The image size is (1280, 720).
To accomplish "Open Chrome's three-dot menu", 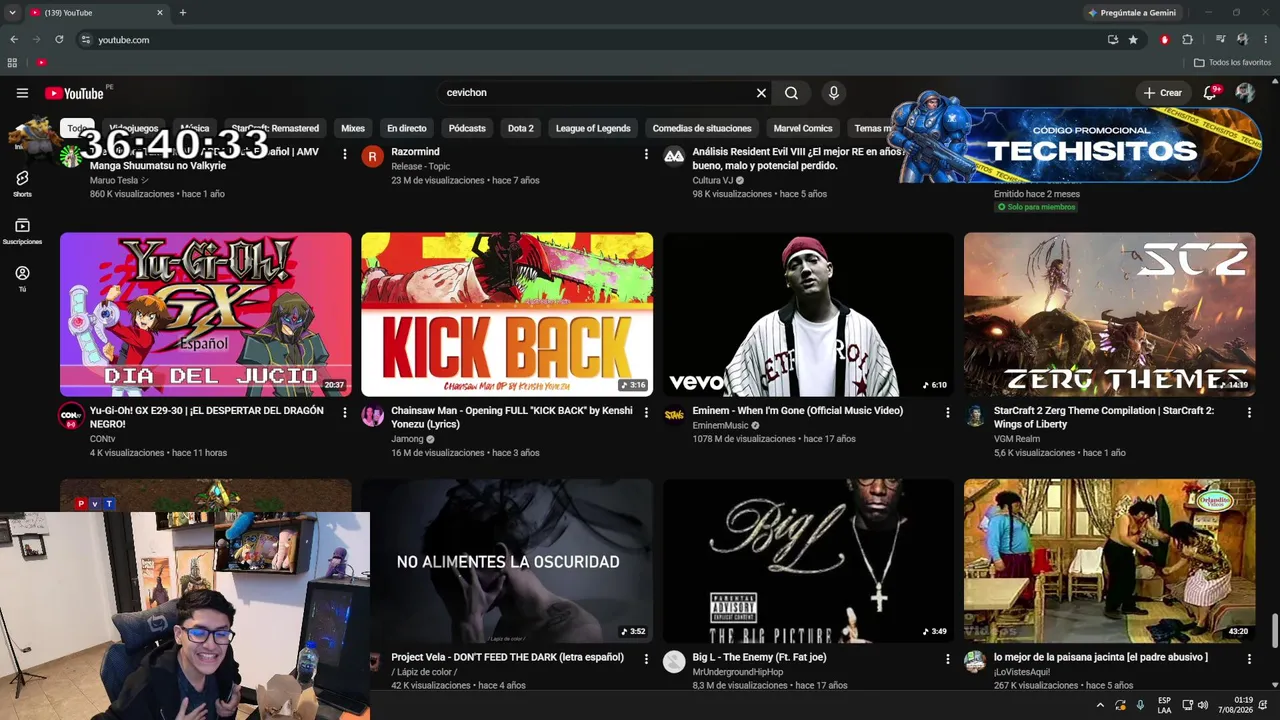I will pos(1266,40).
